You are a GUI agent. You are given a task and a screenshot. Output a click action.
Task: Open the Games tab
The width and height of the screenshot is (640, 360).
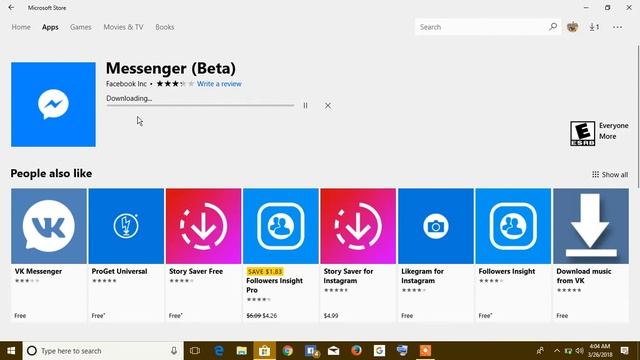[x=80, y=27]
